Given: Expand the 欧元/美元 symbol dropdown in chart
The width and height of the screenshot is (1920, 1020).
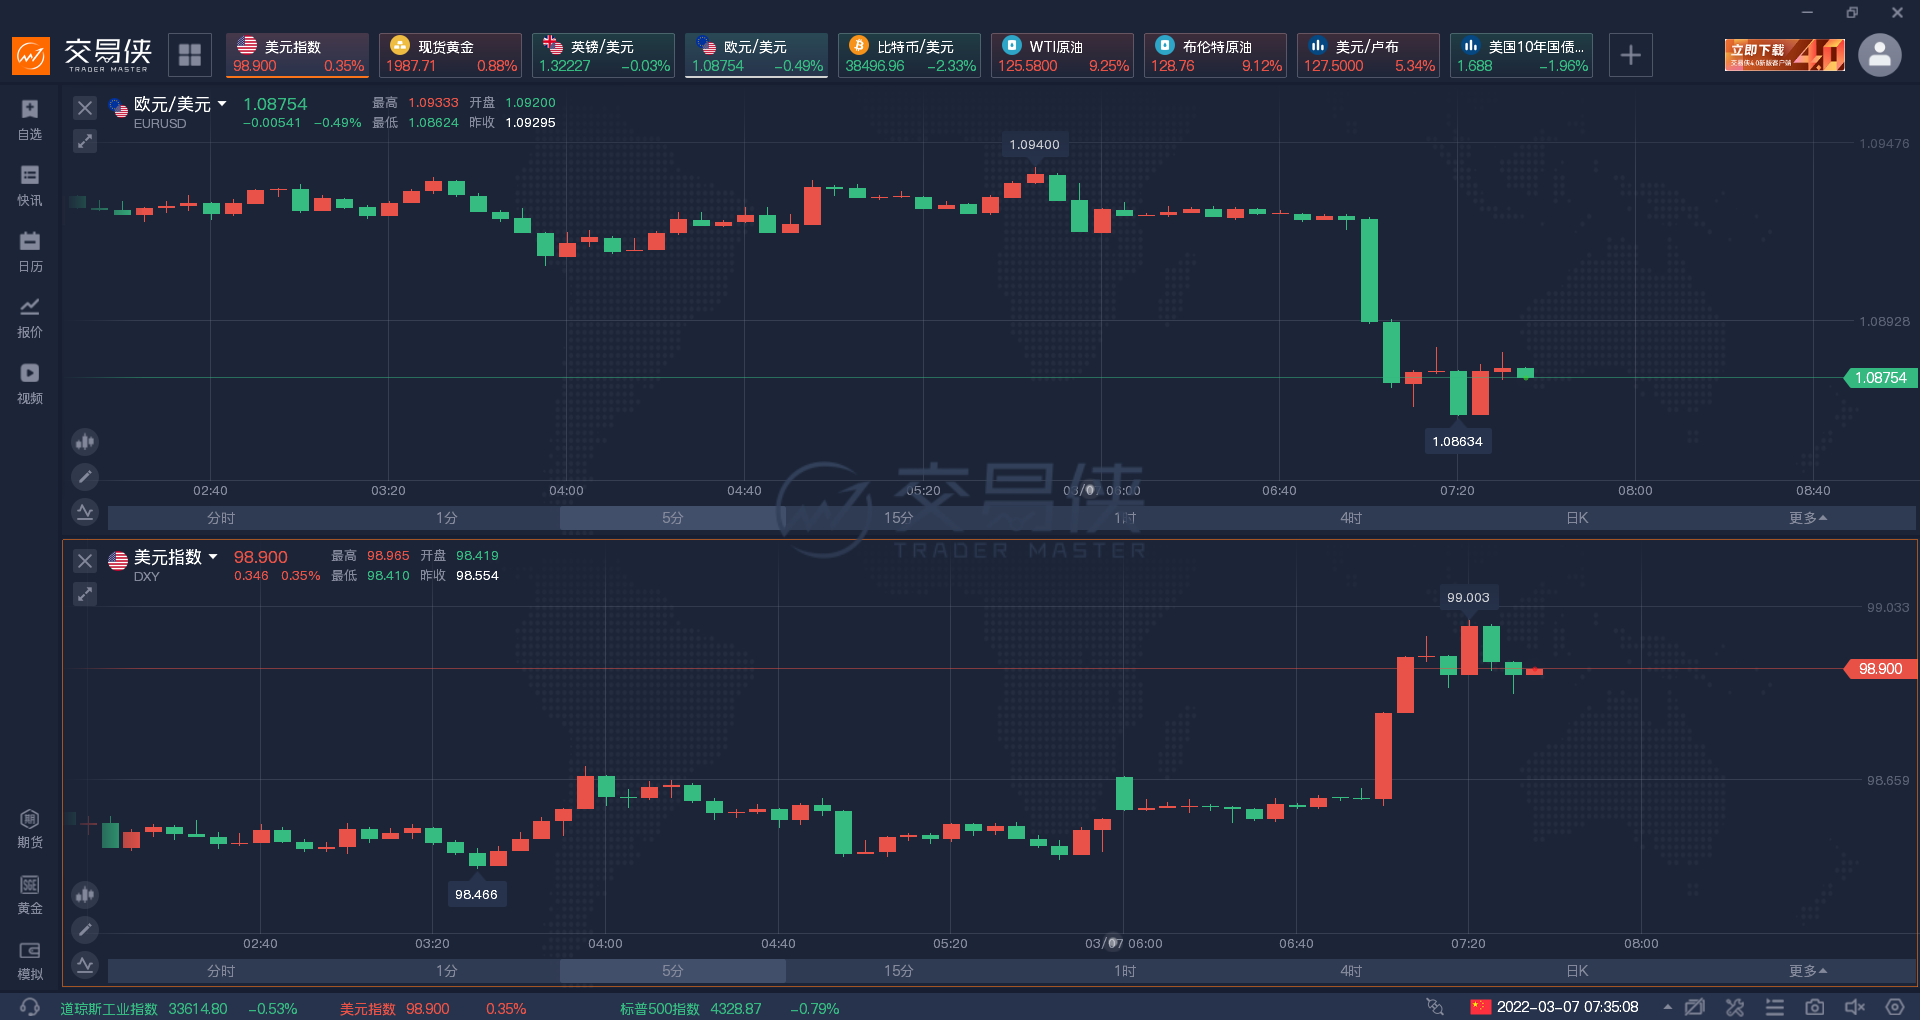Looking at the screenshot, I should coord(222,104).
